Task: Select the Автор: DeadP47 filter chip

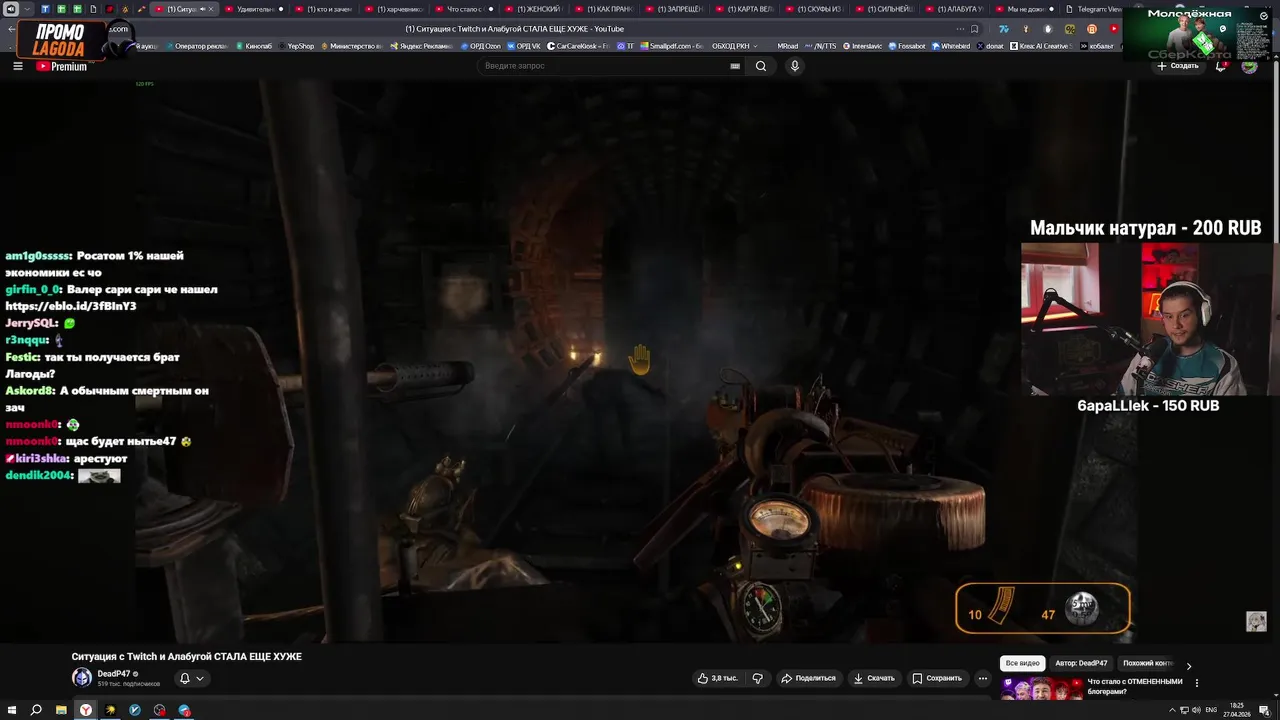Action: 1081,663
